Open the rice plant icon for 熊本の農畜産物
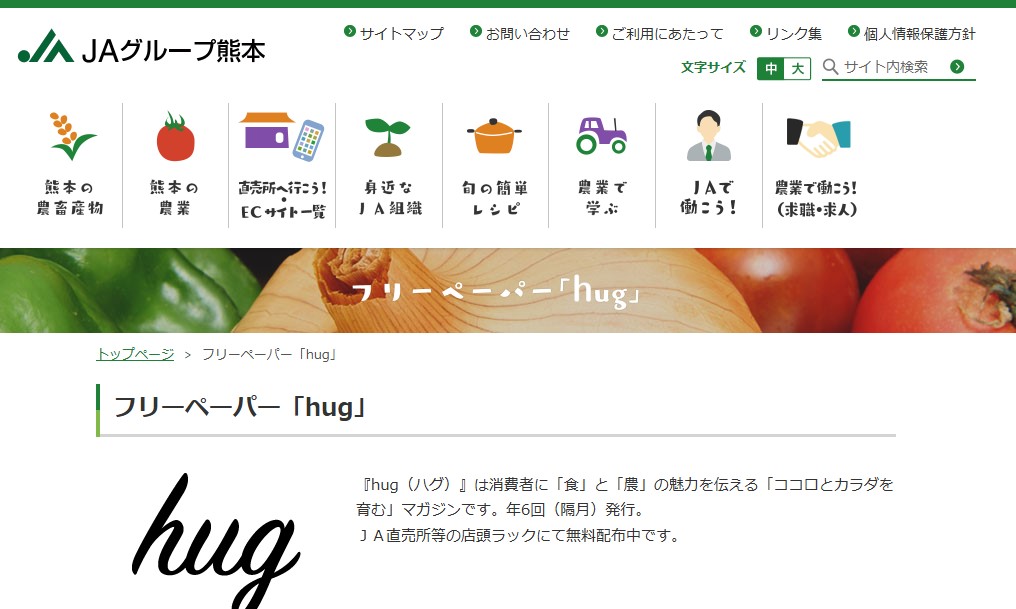The image size is (1016, 609). pyautogui.click(x=71, y=136)
